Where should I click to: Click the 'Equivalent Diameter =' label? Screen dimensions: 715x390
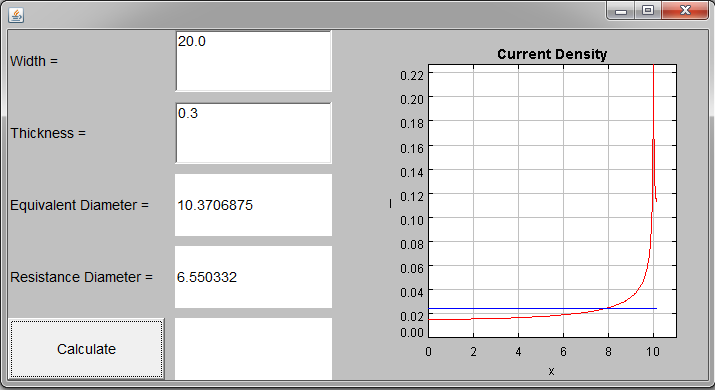pyautogui.click(x=79, y=205)
